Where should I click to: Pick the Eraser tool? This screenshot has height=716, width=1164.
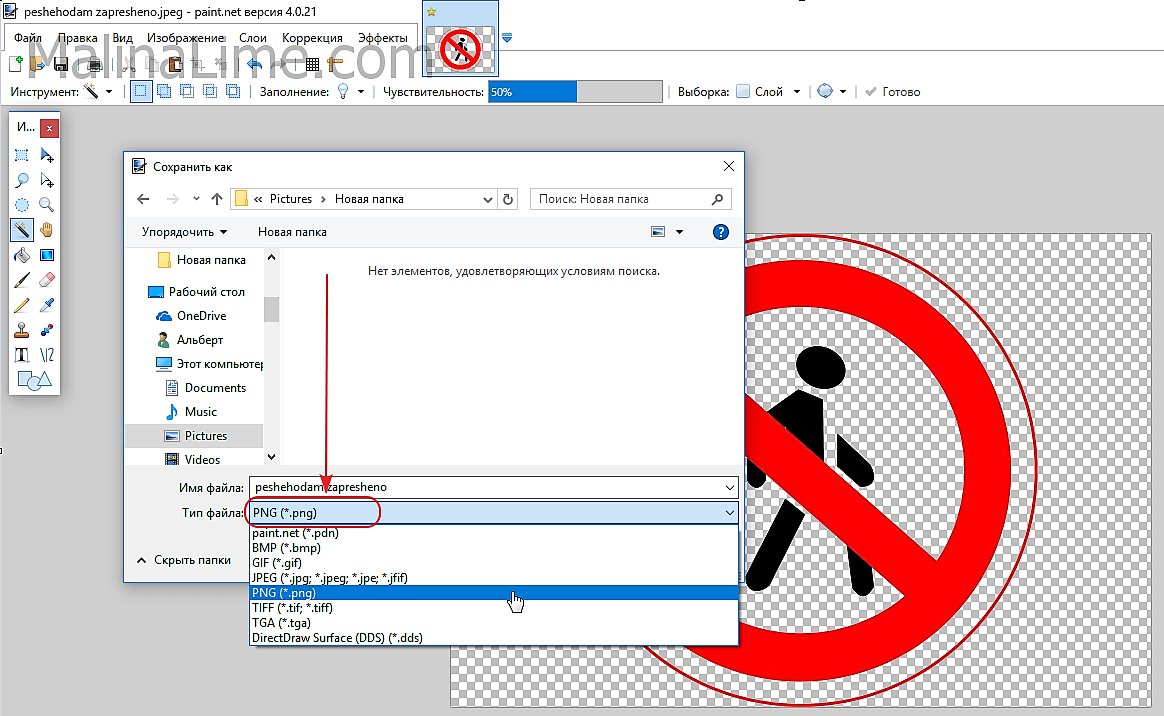(x=46, y=280)
